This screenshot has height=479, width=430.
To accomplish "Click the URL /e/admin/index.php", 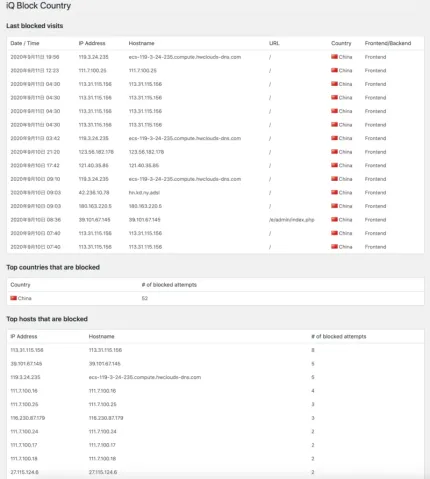I will tap(292, 220).
